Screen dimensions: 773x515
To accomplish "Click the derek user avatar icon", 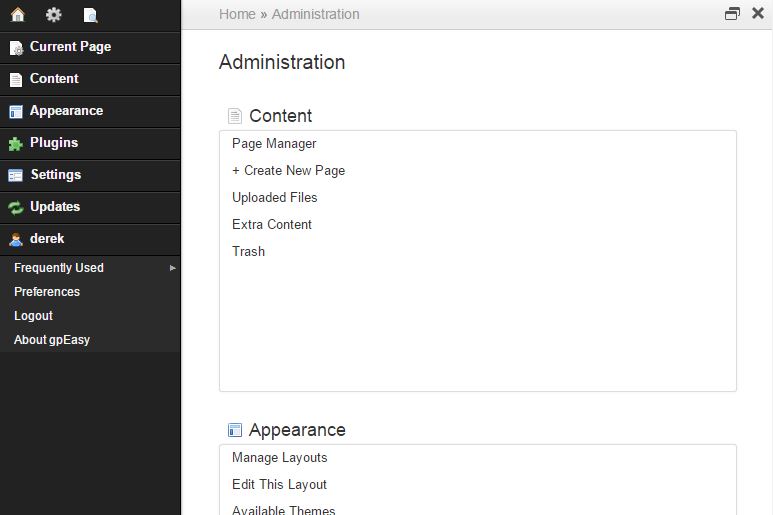I will 16,240.
